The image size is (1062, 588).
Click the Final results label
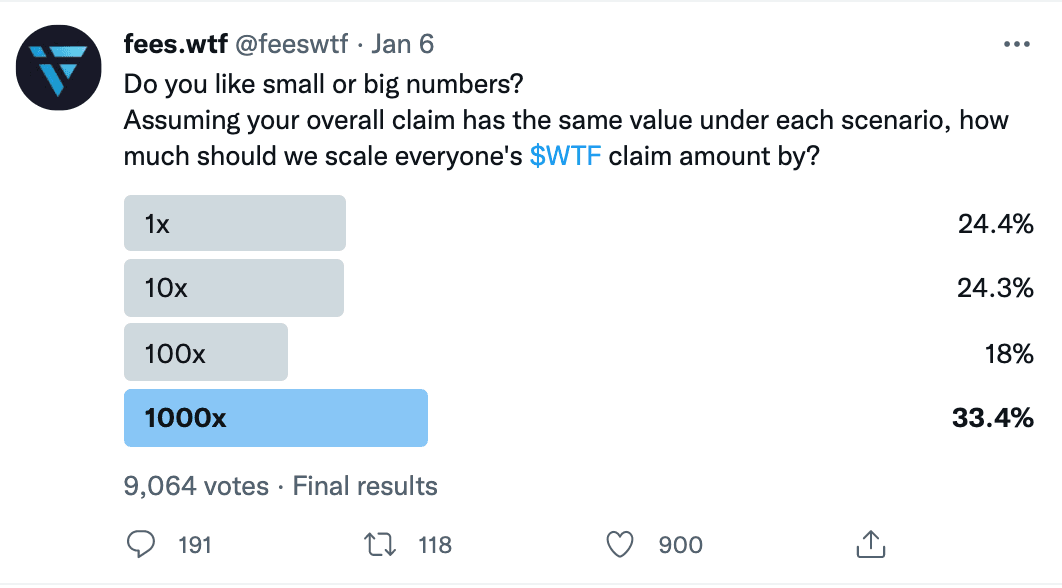364,486
